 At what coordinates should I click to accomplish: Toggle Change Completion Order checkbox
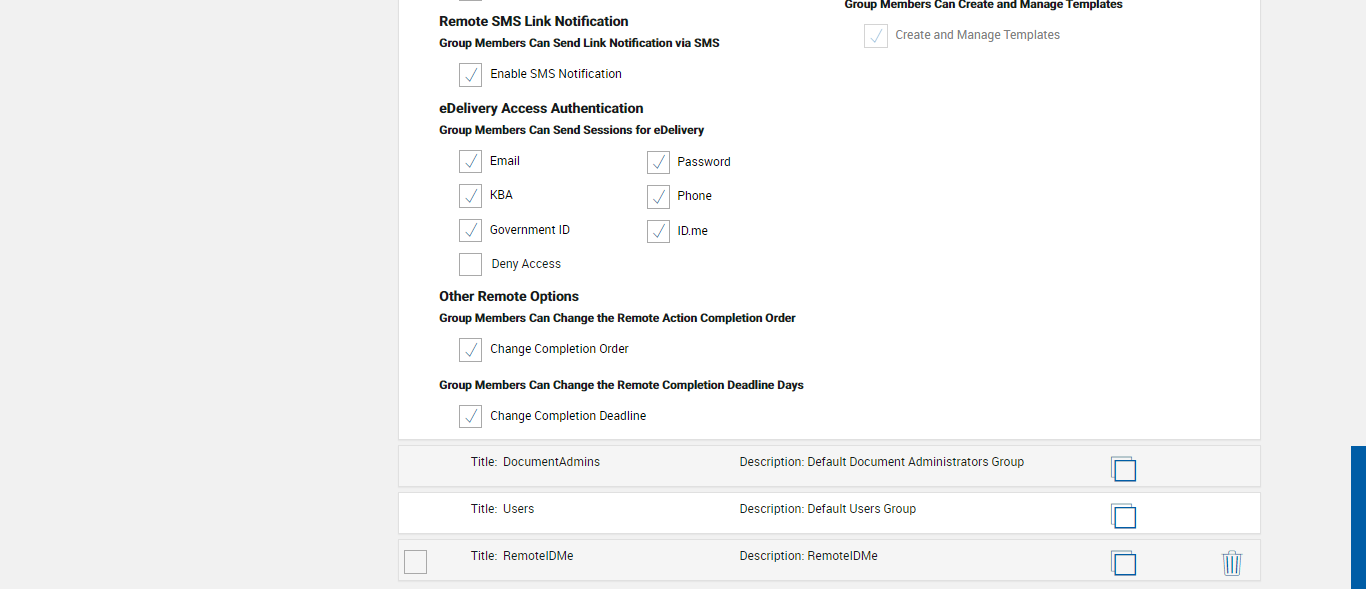(470, 349)
